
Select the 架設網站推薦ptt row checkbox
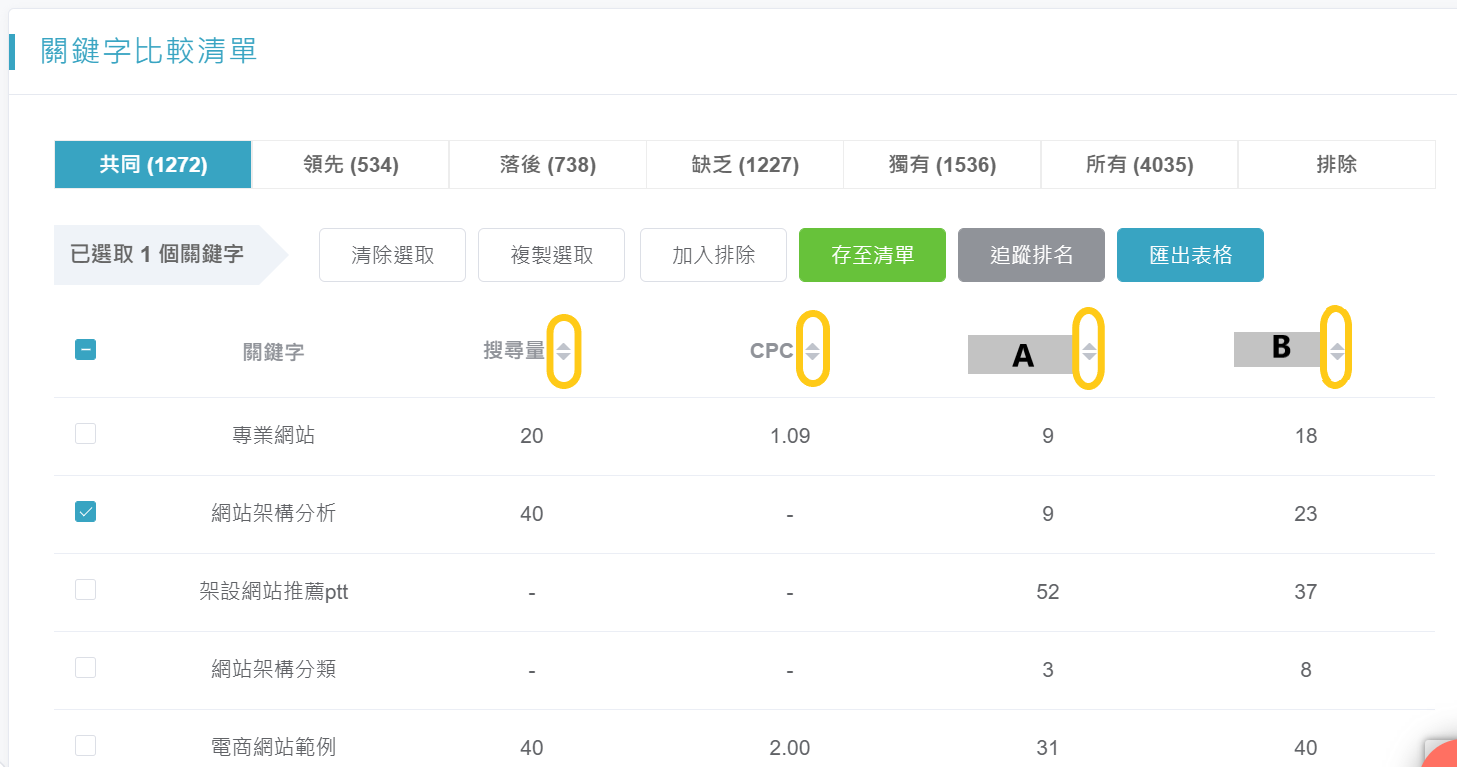(86, 590)
